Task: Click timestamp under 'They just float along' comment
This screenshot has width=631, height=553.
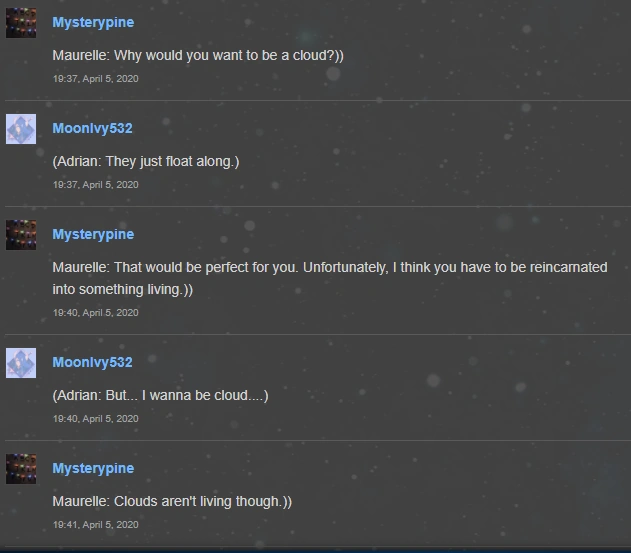Action: 95,184
